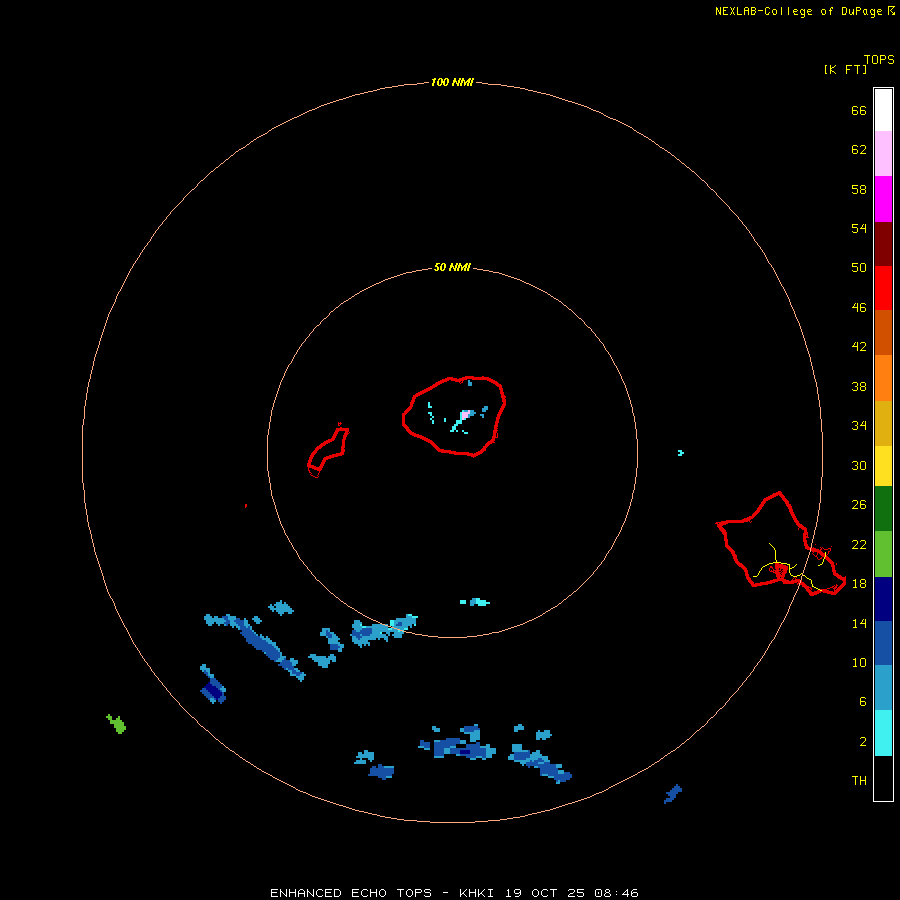Click the white 66 kft legend swatch
Screen dimensions: 900x900
pyautogui.click(x=883, y=110)
